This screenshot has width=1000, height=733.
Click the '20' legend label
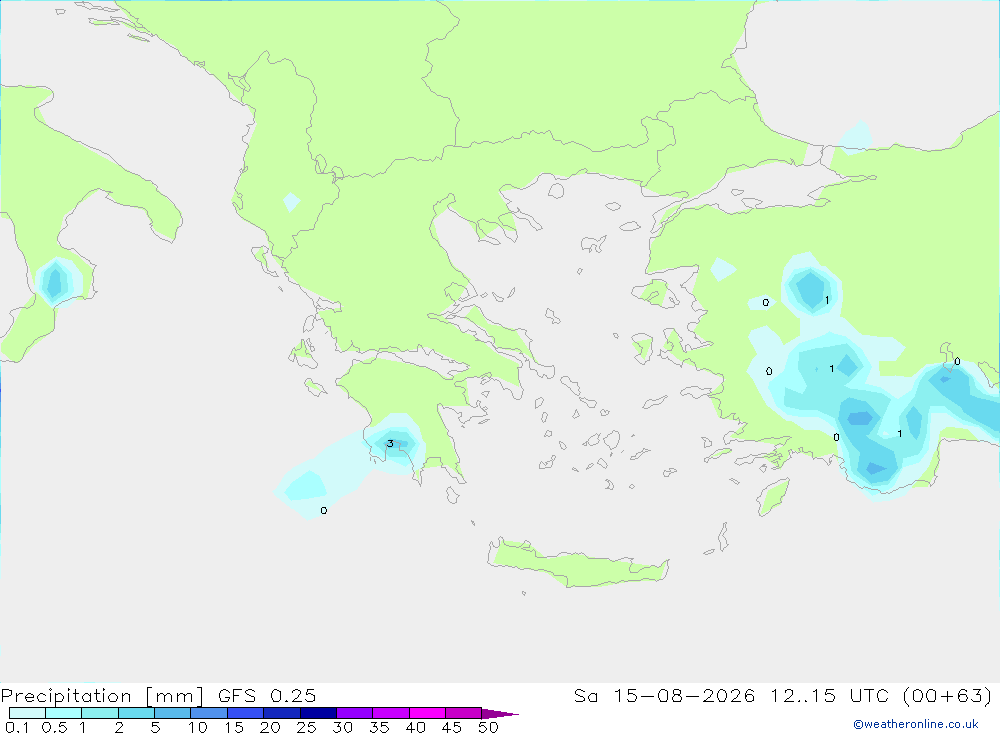click(x=270, y=727)
